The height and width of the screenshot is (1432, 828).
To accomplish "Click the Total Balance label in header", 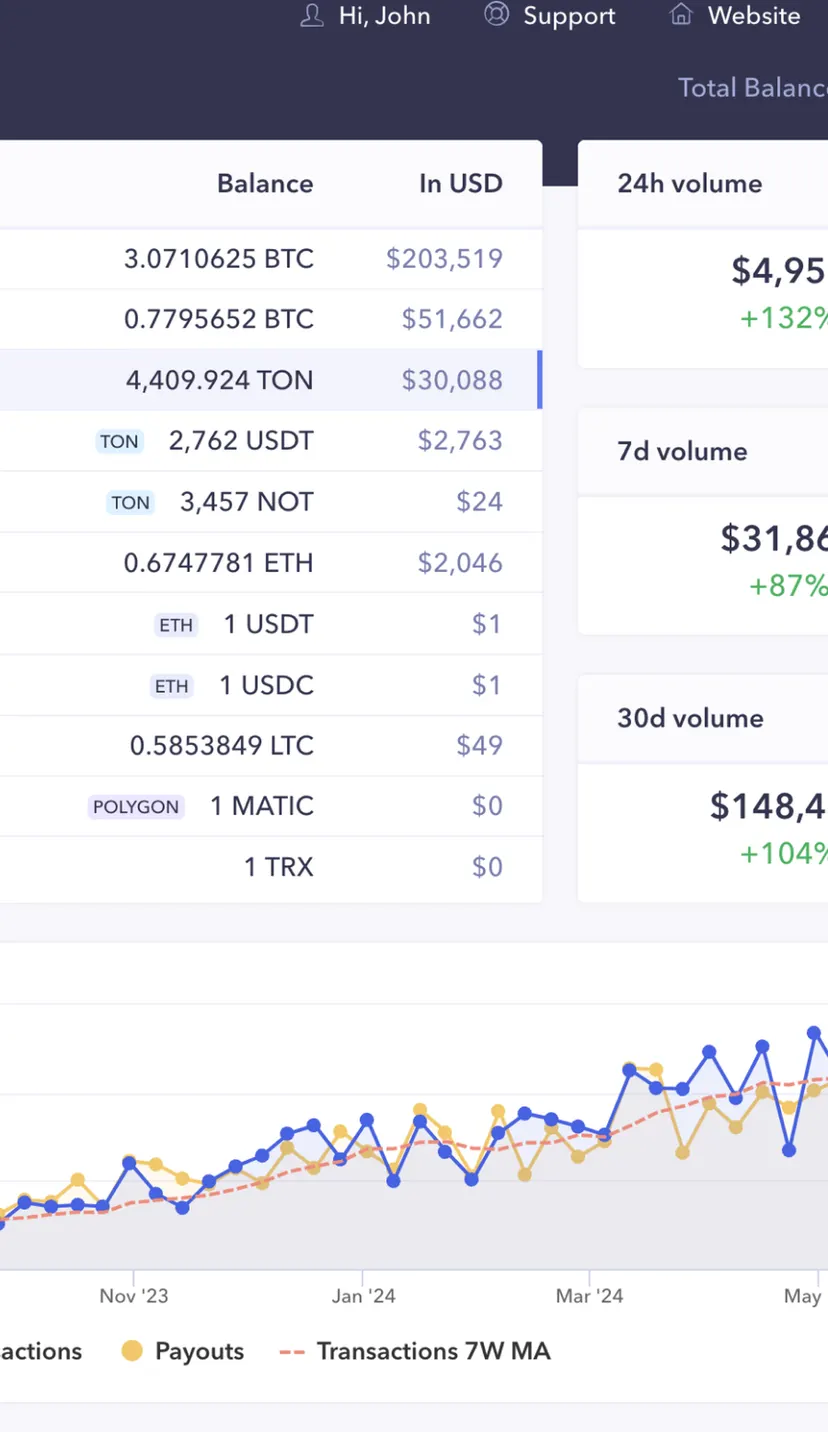I will [x=753, y=88].
